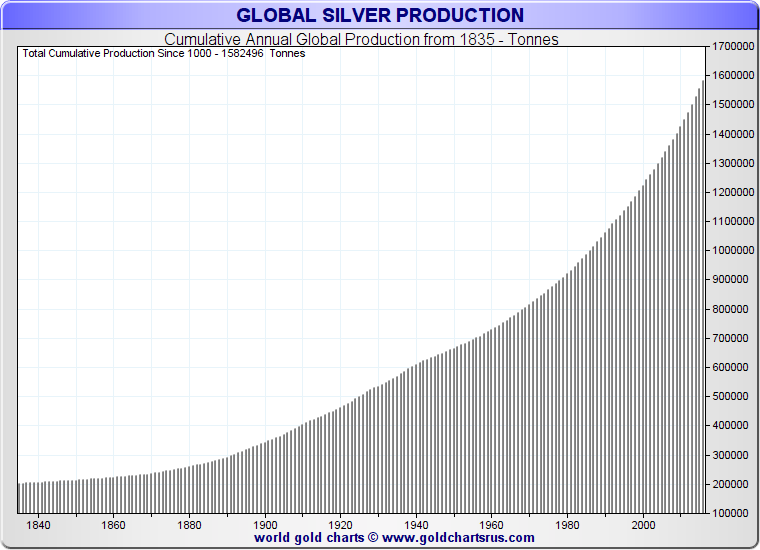Click the 1940 x-axis label
Screen dimensions: 760x550
coord(416,525)
